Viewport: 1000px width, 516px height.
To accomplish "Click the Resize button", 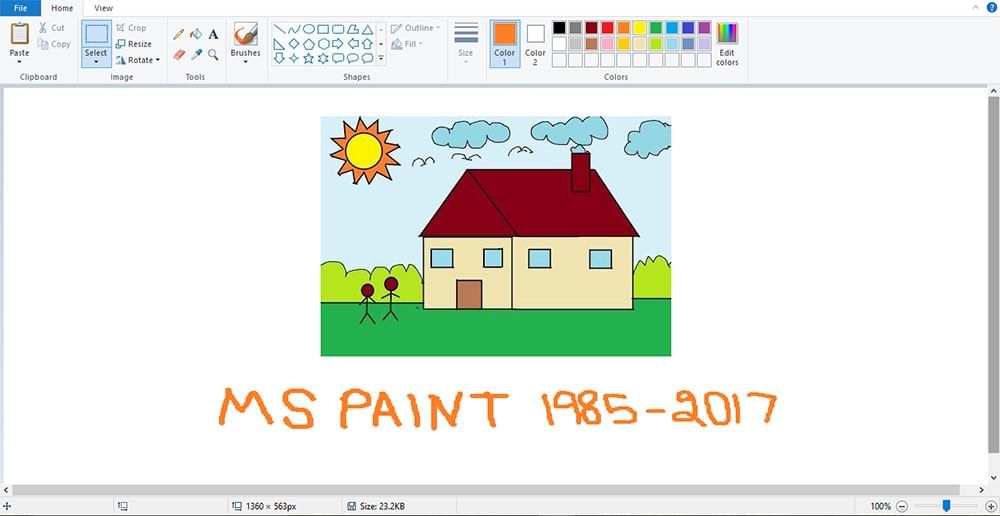I will [x=134, y=44].
